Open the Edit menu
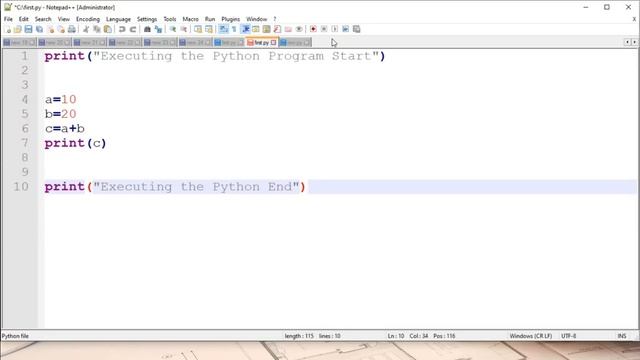This screenshot has height=360, width=640. click(24, 19)
